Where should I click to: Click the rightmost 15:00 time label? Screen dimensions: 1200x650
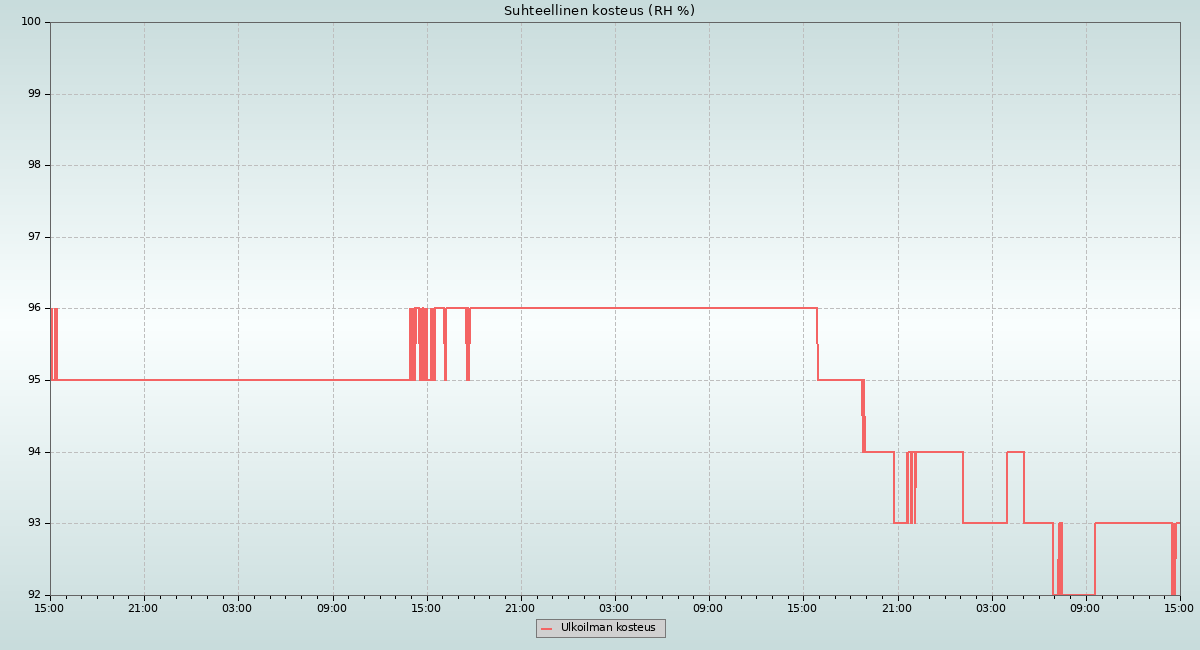[x=1179, y=608]
